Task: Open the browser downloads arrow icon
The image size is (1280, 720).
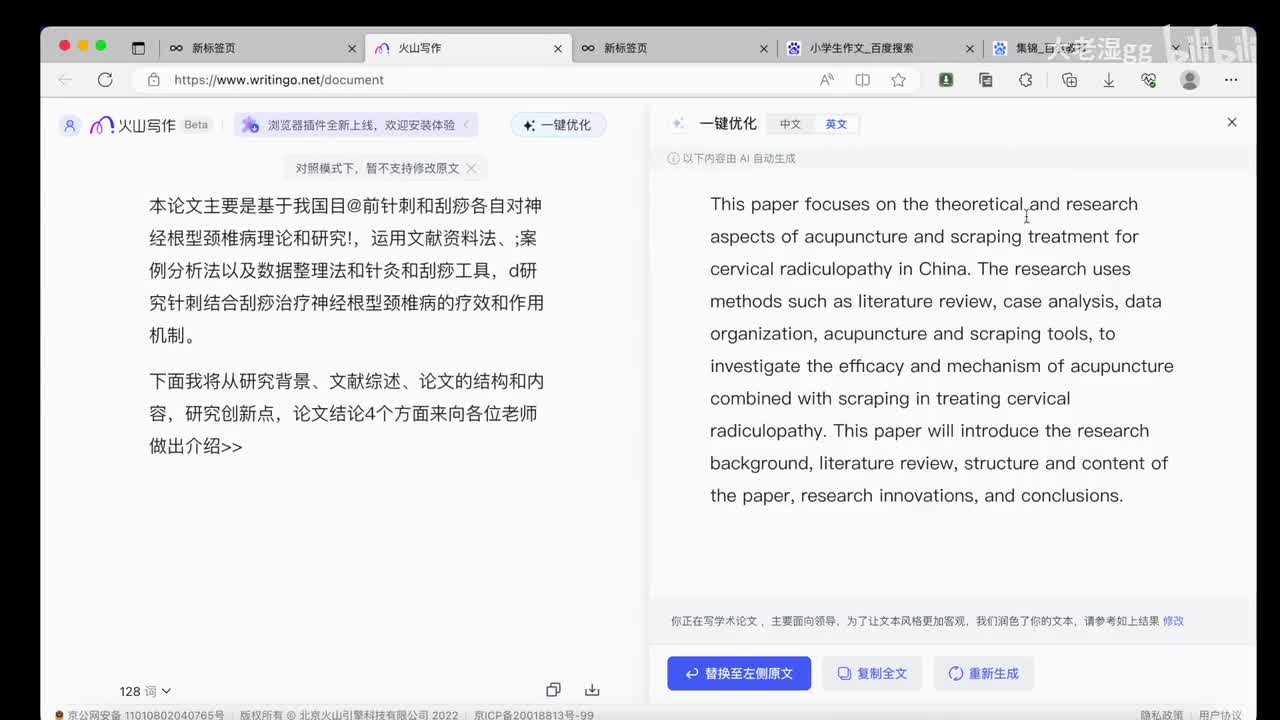Action: (1109, 80)
